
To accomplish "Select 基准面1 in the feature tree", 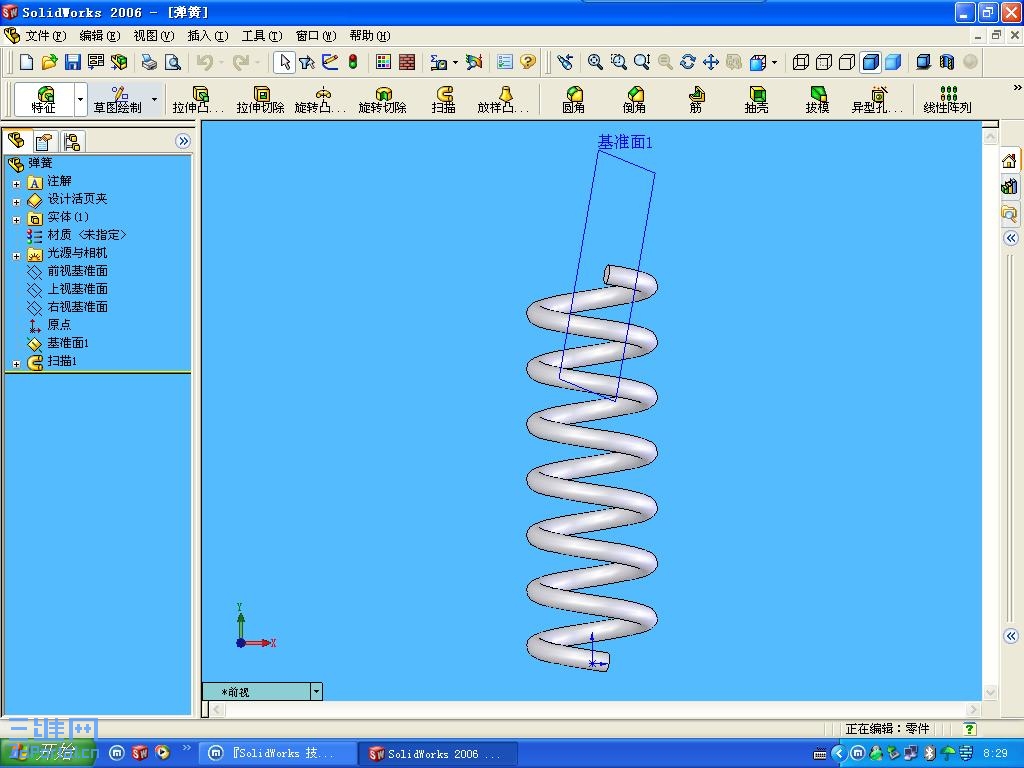I will click(68, 343).
